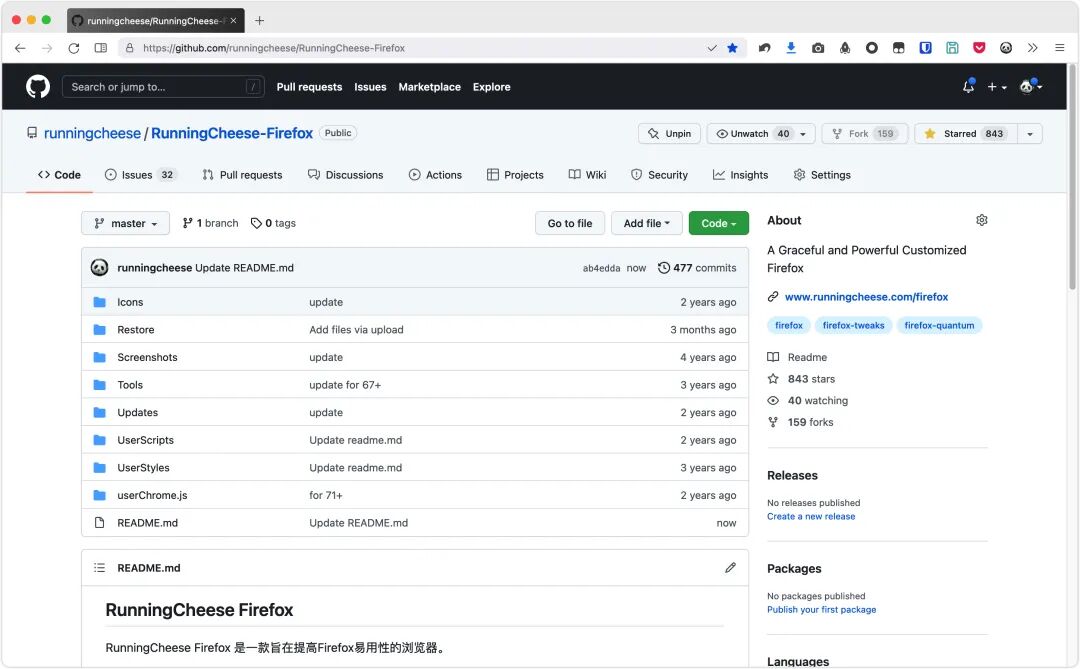Click the save floppy extension icon
Screen dimensions: 1080x669
[x=952, y=48]
